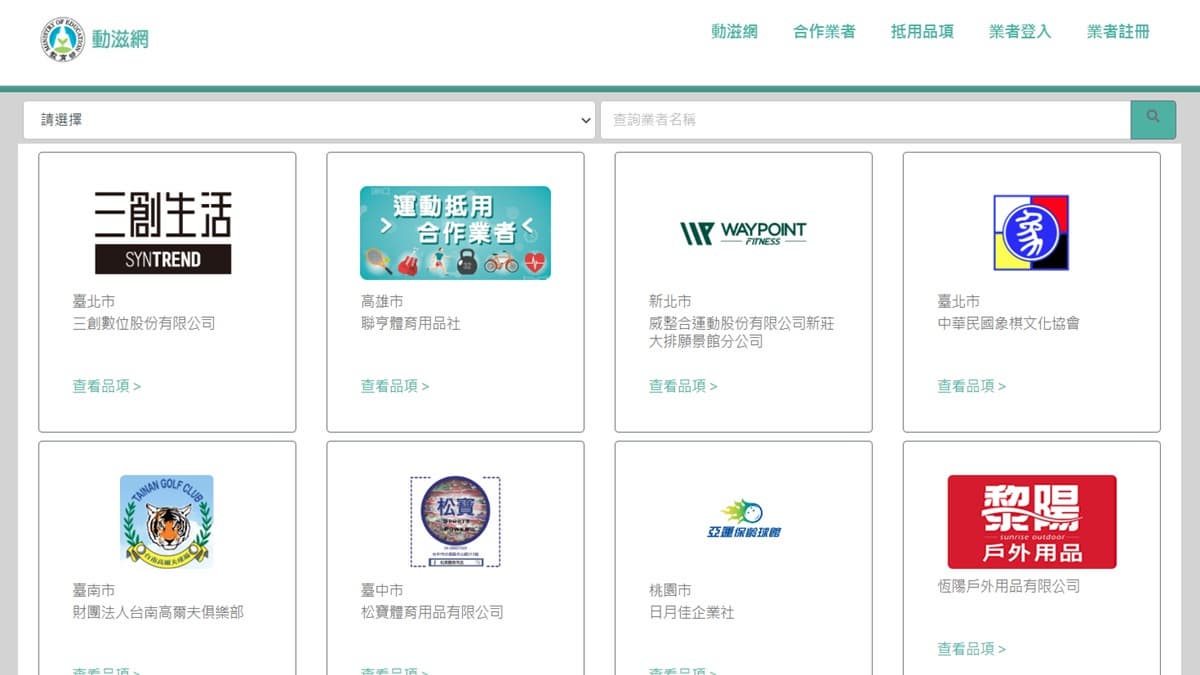Image resolution: width=1200 pixels, height=675 pixels.
Task: Select the text 三創數位股份有限公司
Action: 144,323
